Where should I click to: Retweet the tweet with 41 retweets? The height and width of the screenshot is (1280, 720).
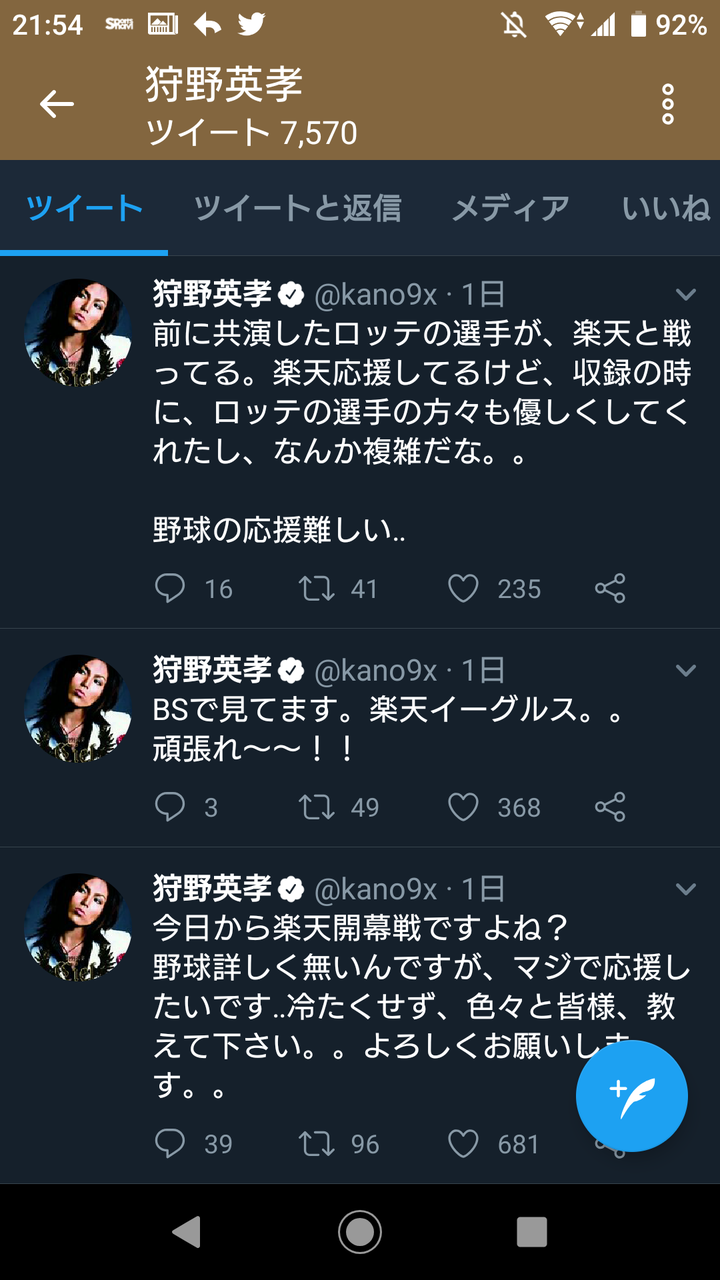pyautogui.click(x=317, y=588)
